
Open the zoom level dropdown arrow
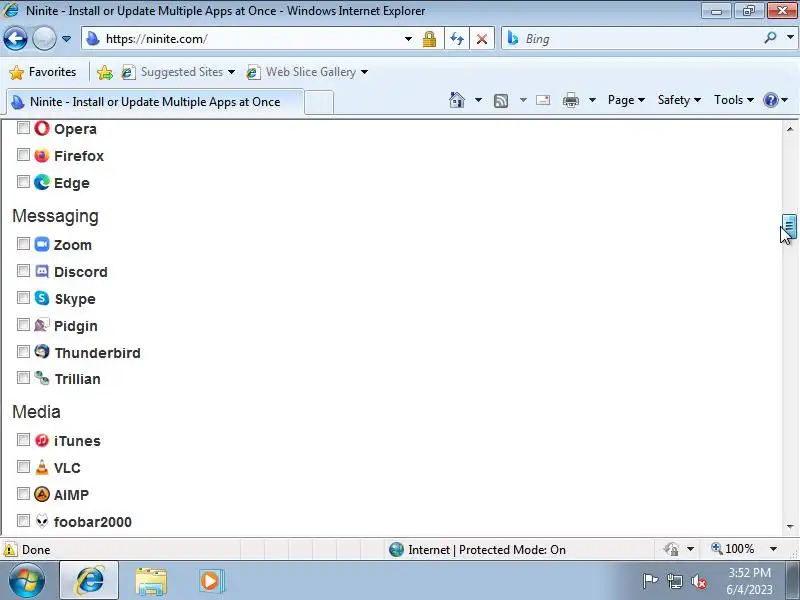(x=773, y=549)
